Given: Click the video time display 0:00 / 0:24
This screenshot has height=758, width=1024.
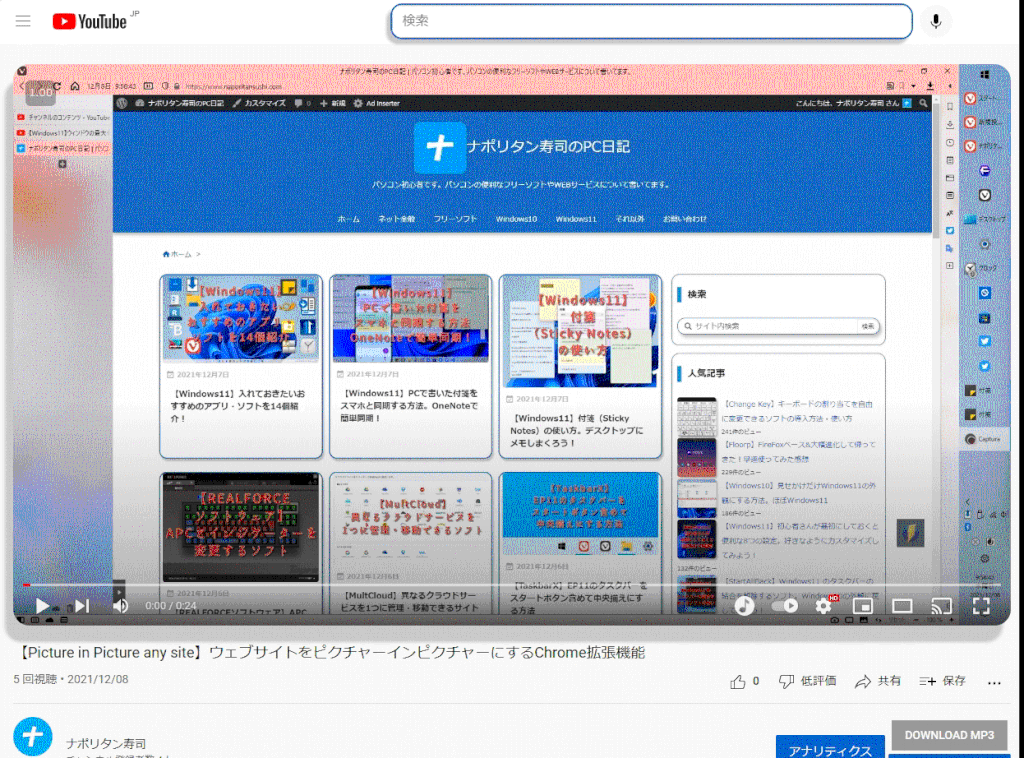Looking at the screenshot, I should 171,606.
